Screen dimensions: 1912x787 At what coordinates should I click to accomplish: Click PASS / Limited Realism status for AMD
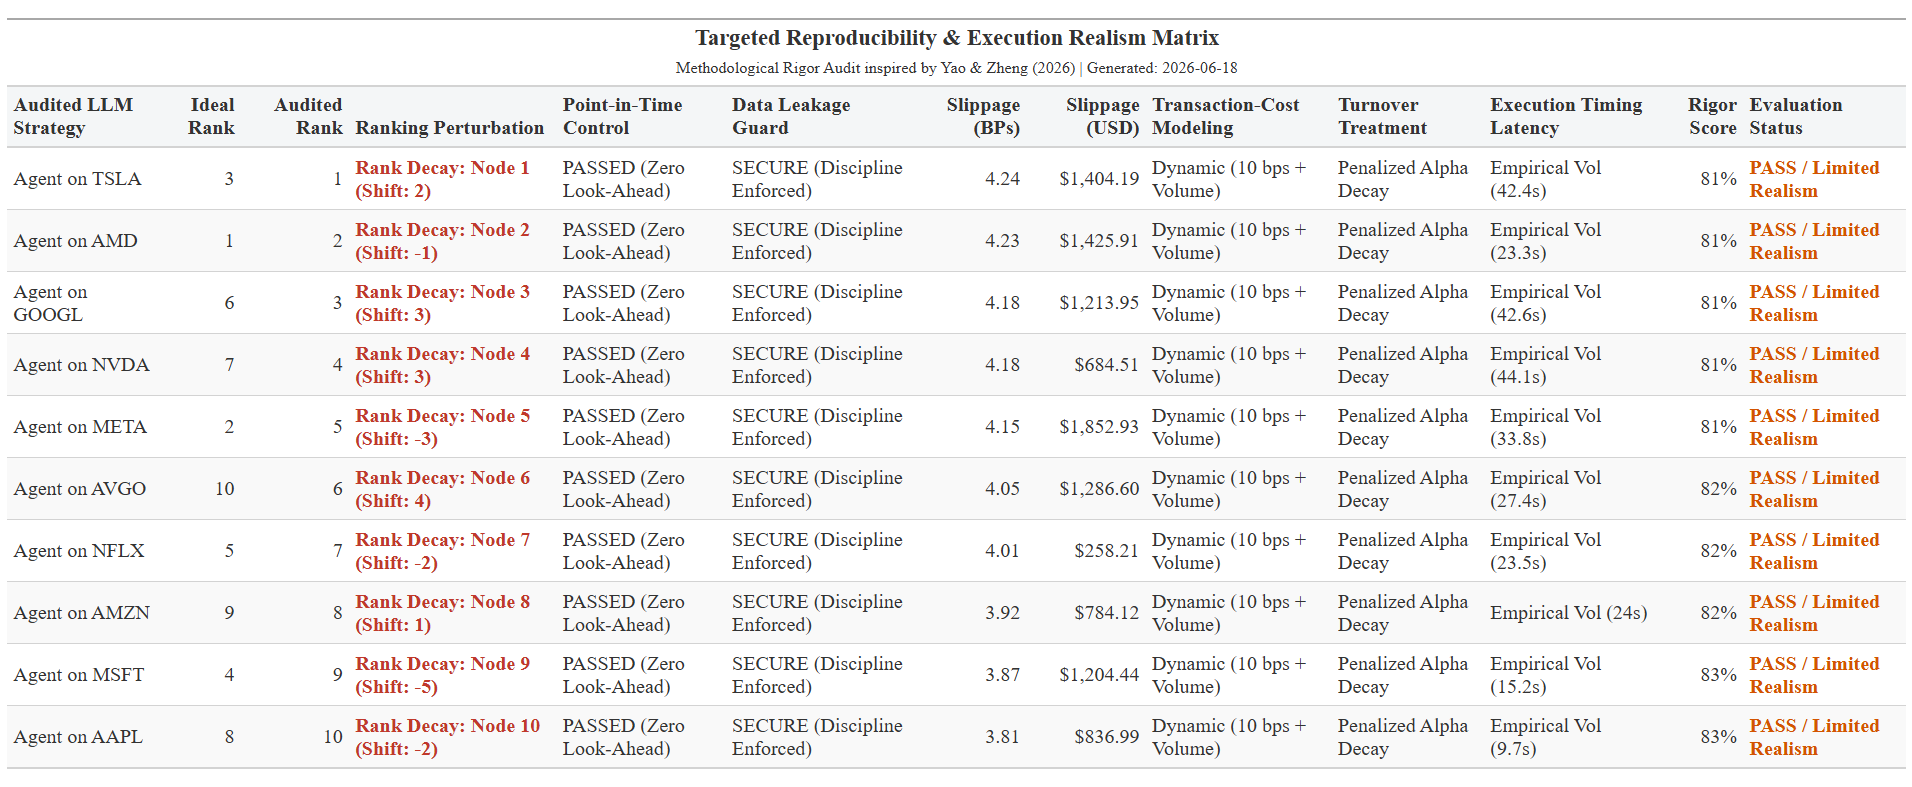click(x=1814, y=241)
